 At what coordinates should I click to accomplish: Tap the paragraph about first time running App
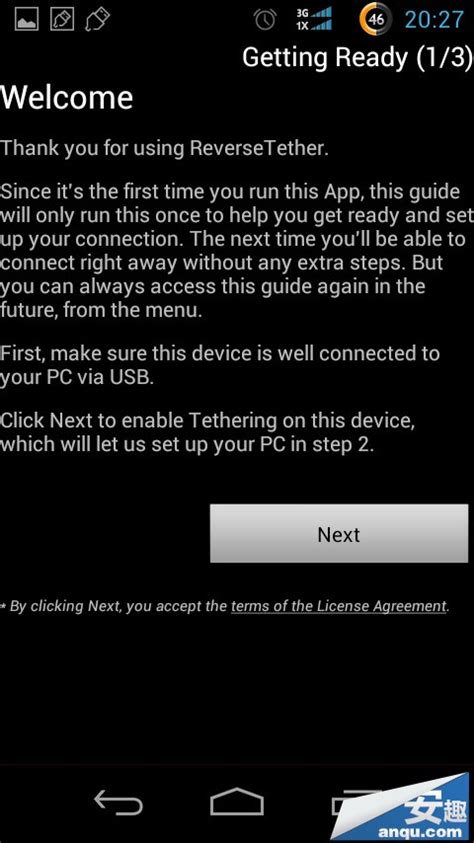tap(237, 251)
